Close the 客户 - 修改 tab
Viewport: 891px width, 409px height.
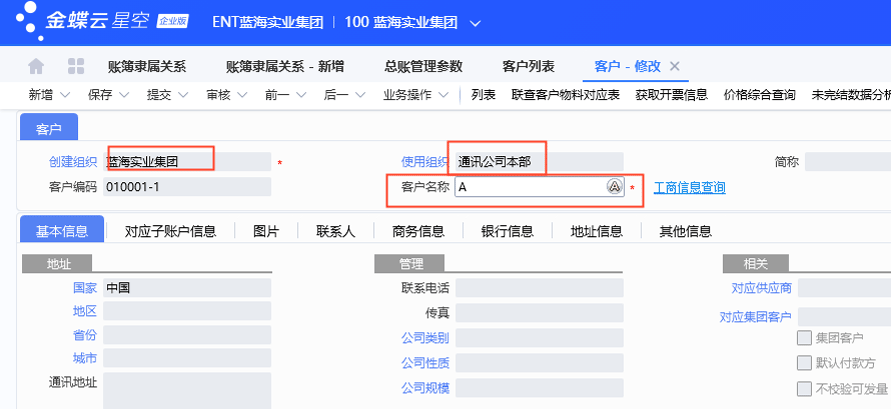(x=675, y=66)
